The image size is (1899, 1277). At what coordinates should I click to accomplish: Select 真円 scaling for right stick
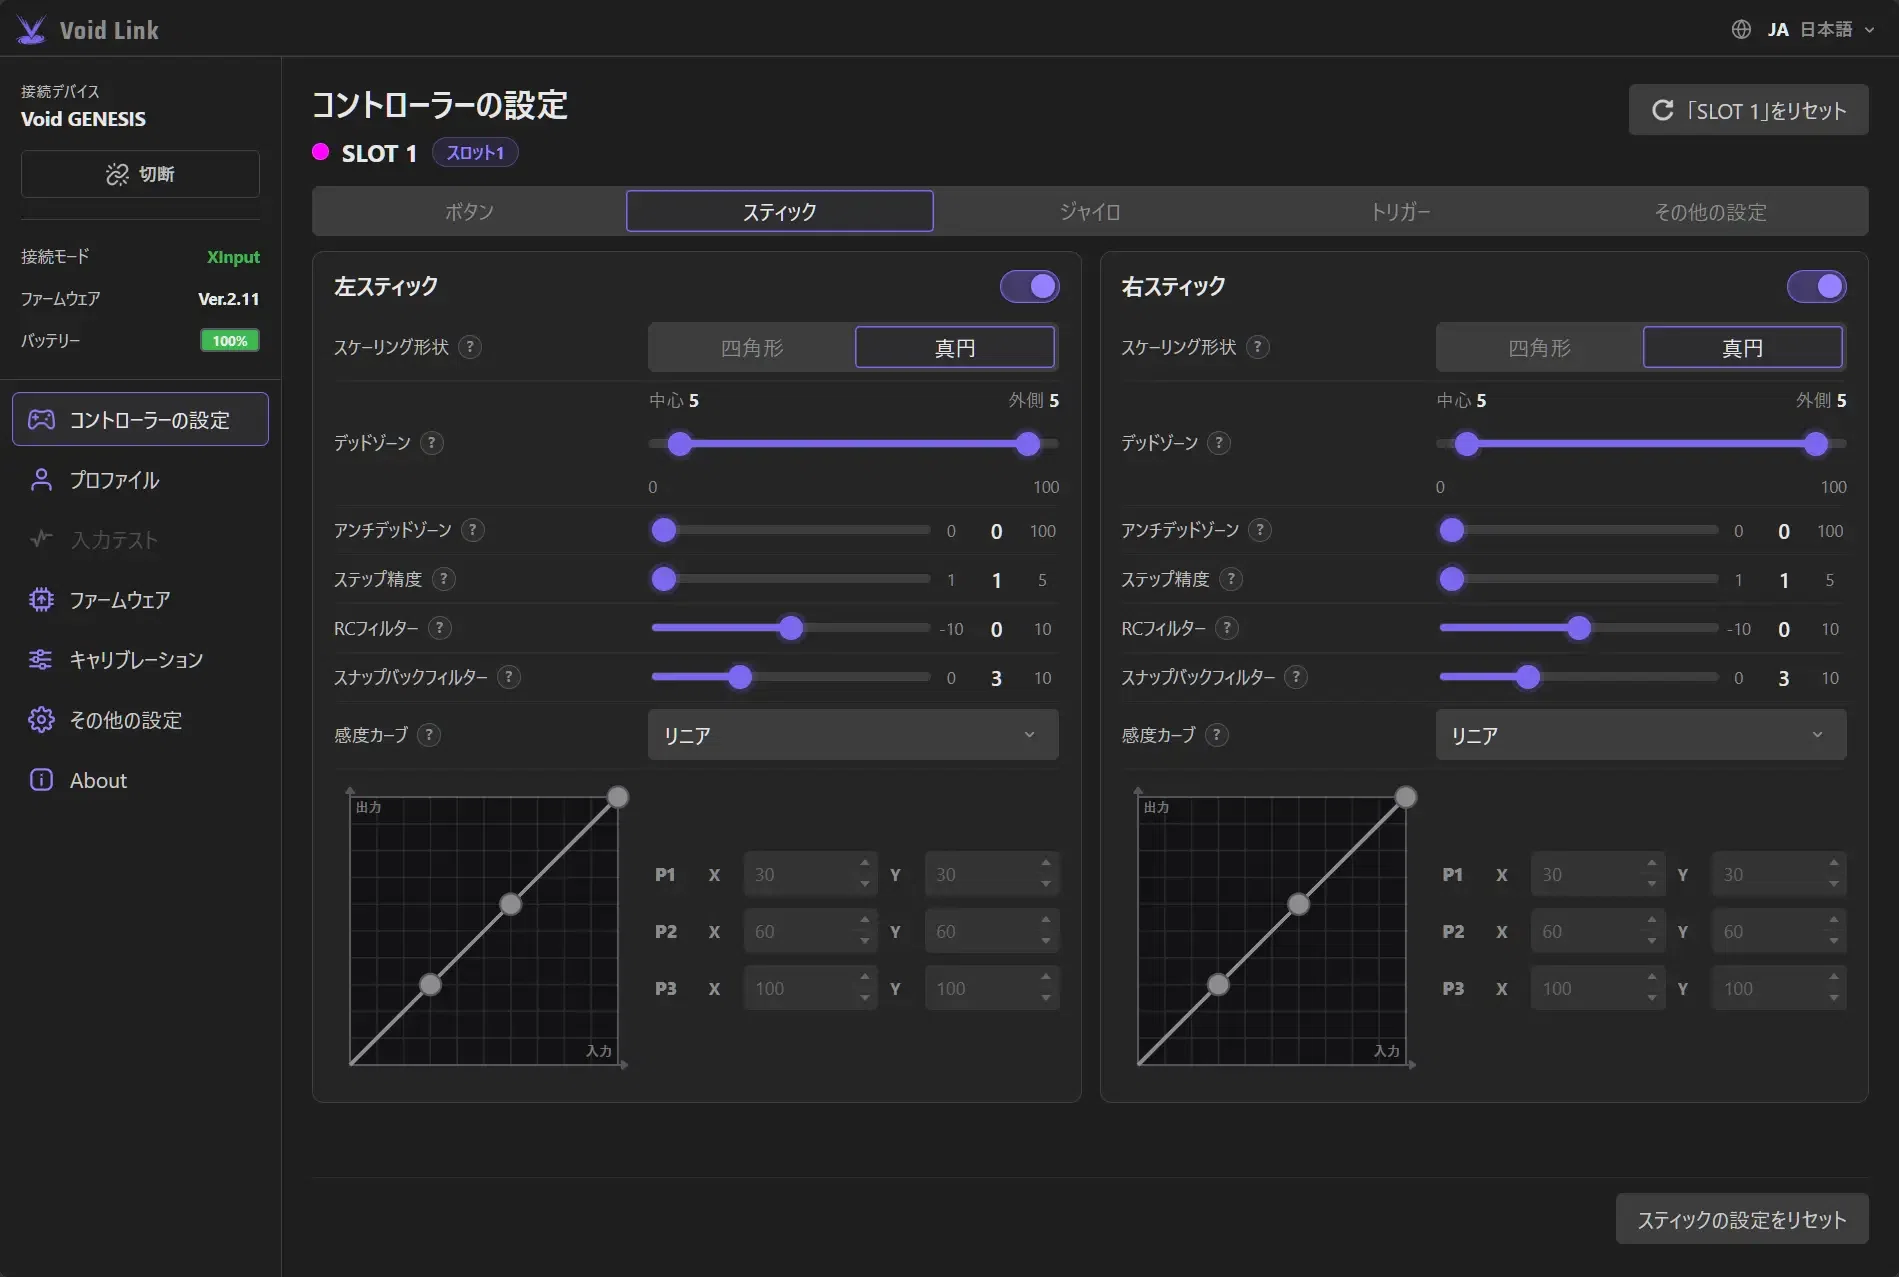1743,348
